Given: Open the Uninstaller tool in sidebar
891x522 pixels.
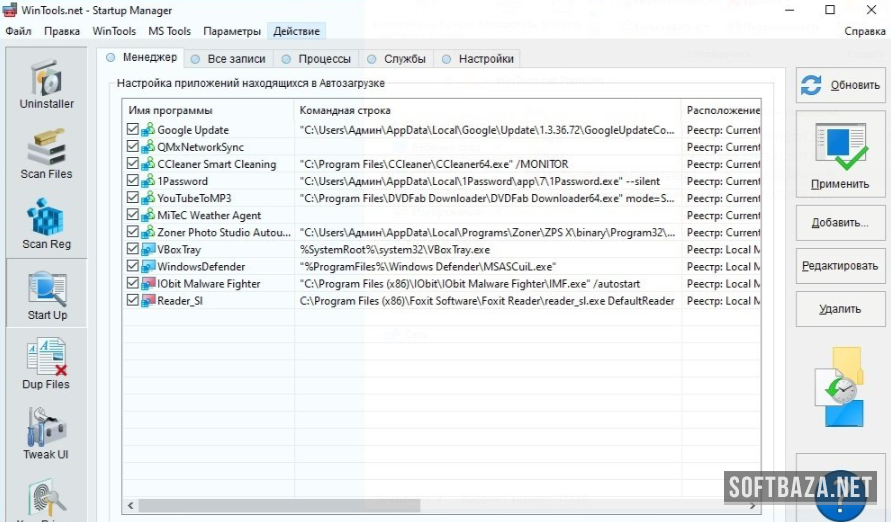Looking at the screenshot, I should pyautogui.click(x=47, y=84).
